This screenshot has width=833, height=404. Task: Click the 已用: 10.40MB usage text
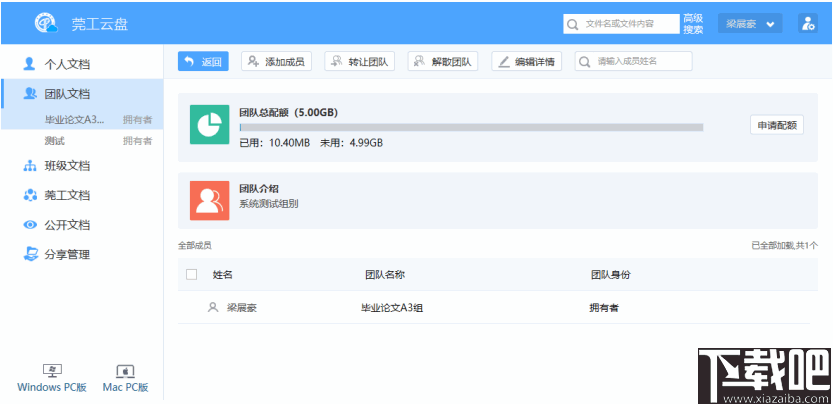coord(275,142)
